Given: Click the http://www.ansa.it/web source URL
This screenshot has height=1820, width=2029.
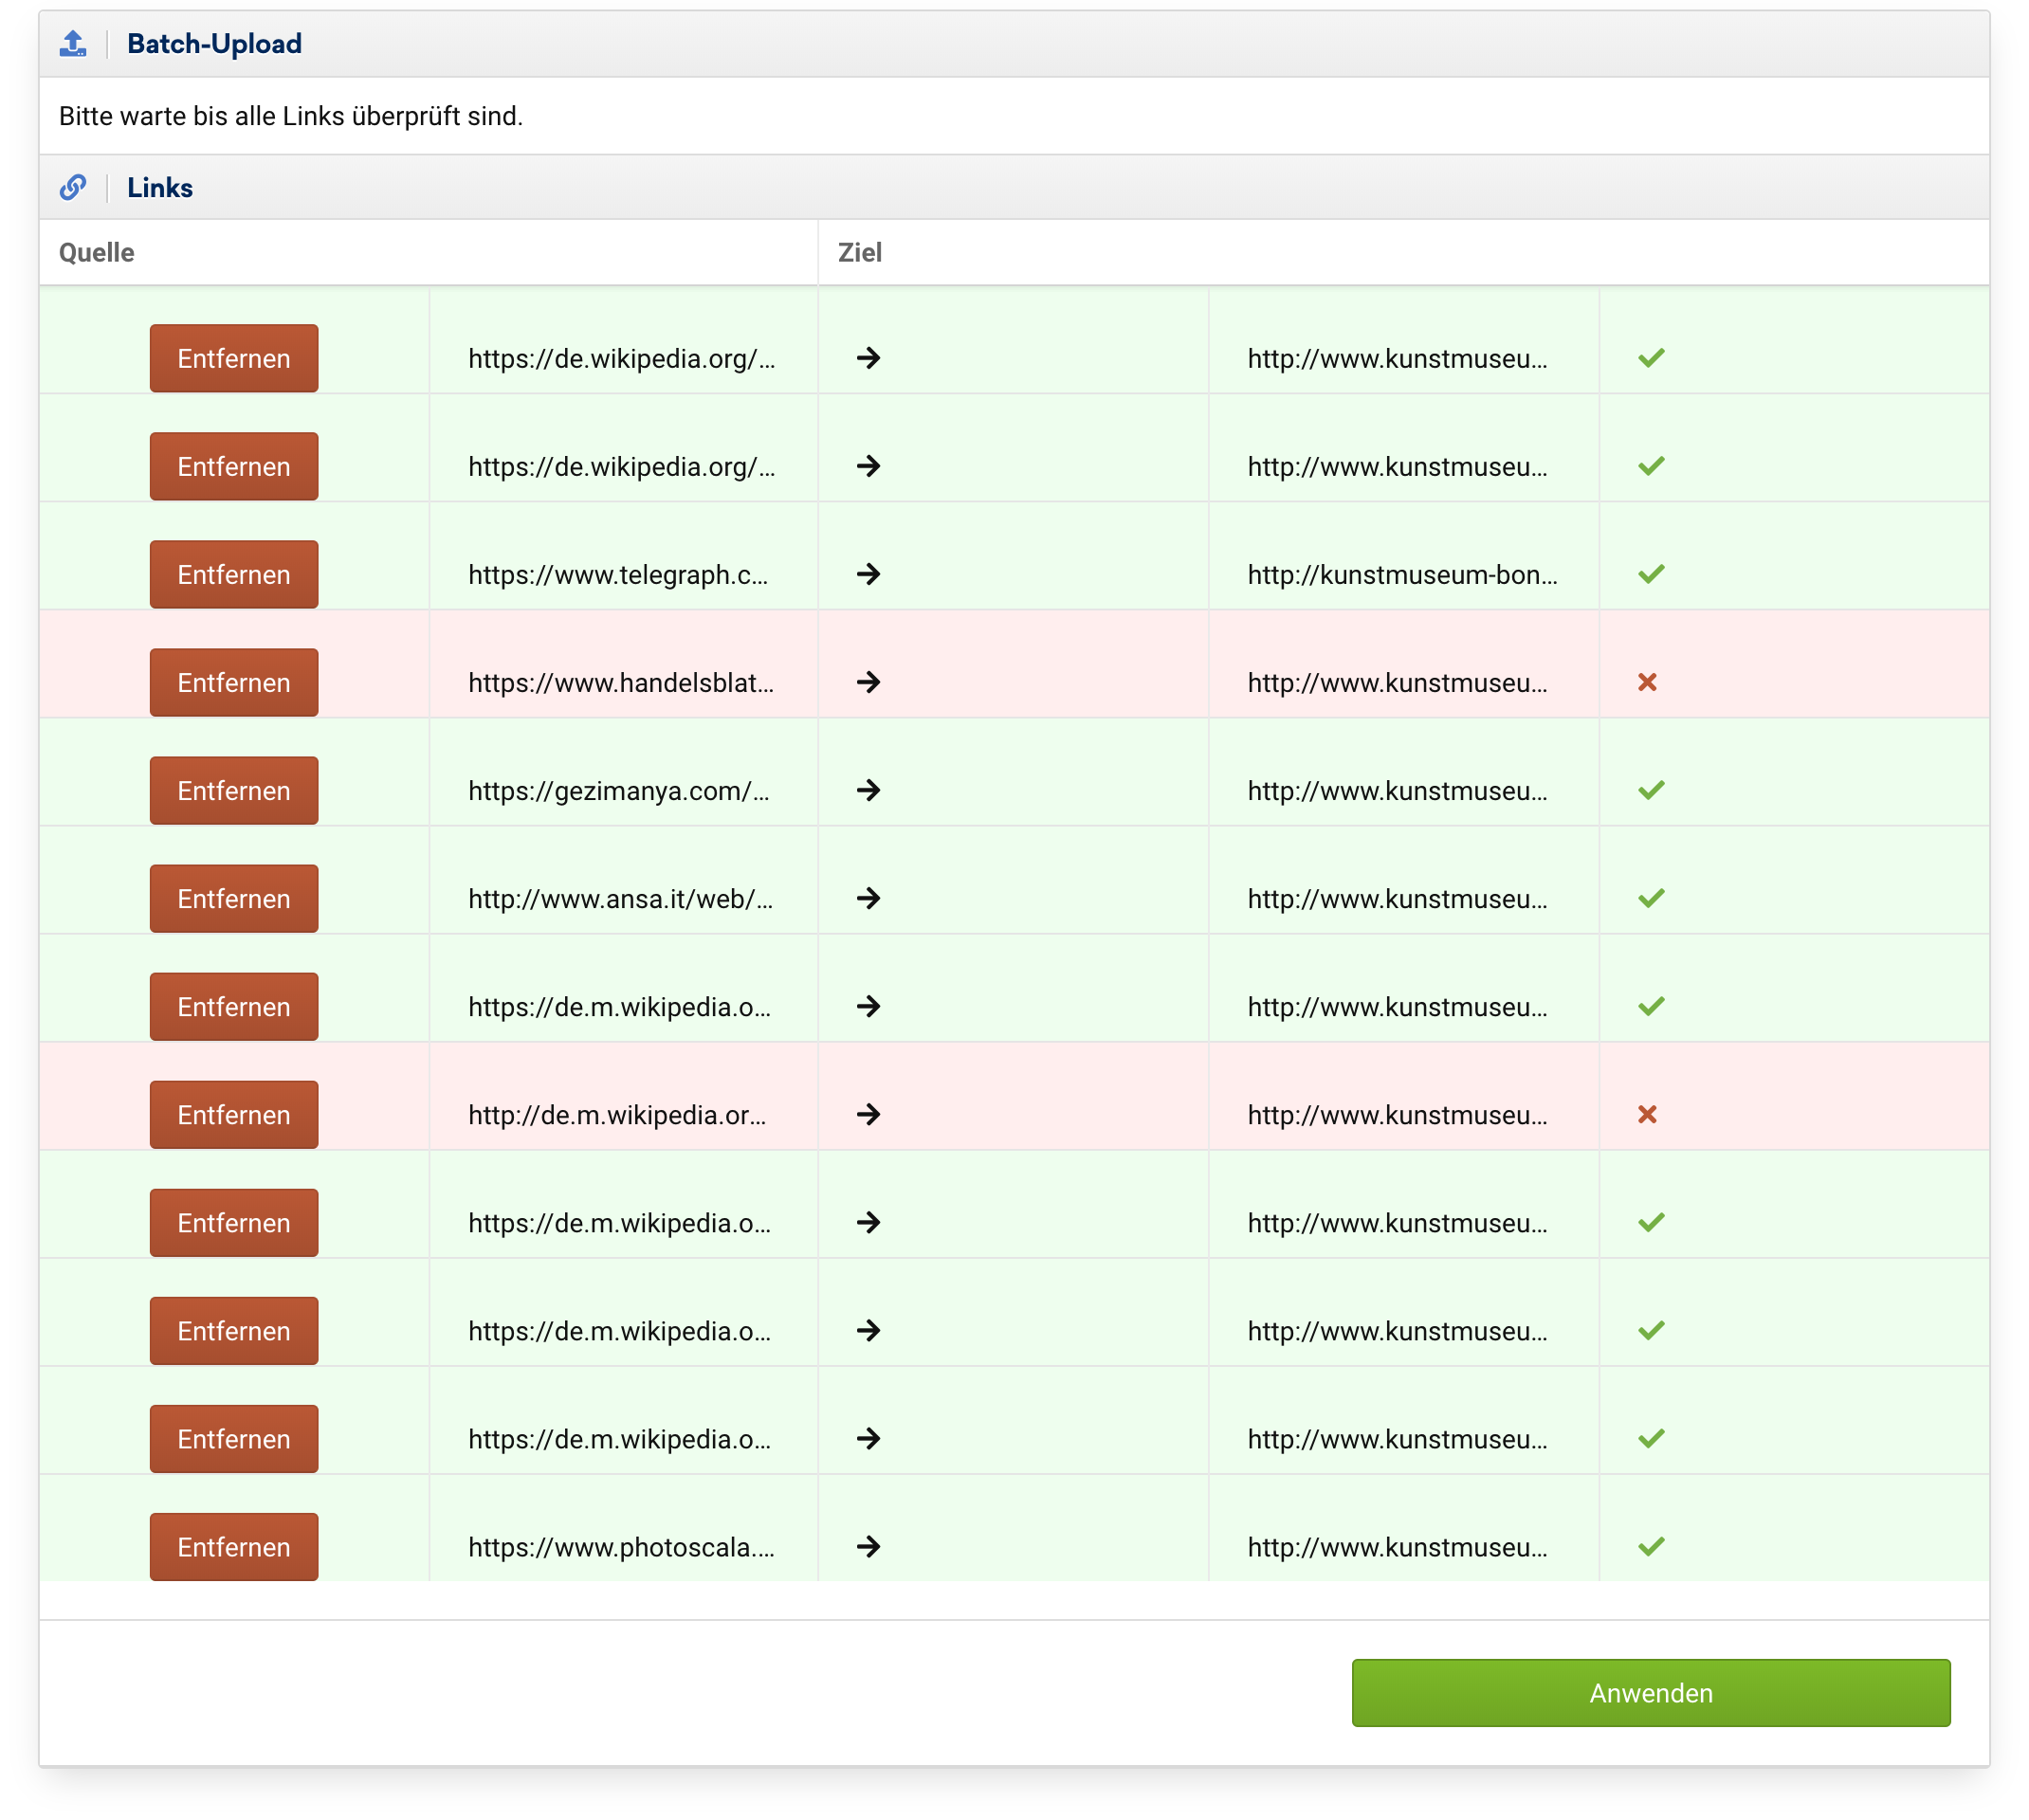Looking at the screenshot, I should pyautogui.click(x=620, y=899).
